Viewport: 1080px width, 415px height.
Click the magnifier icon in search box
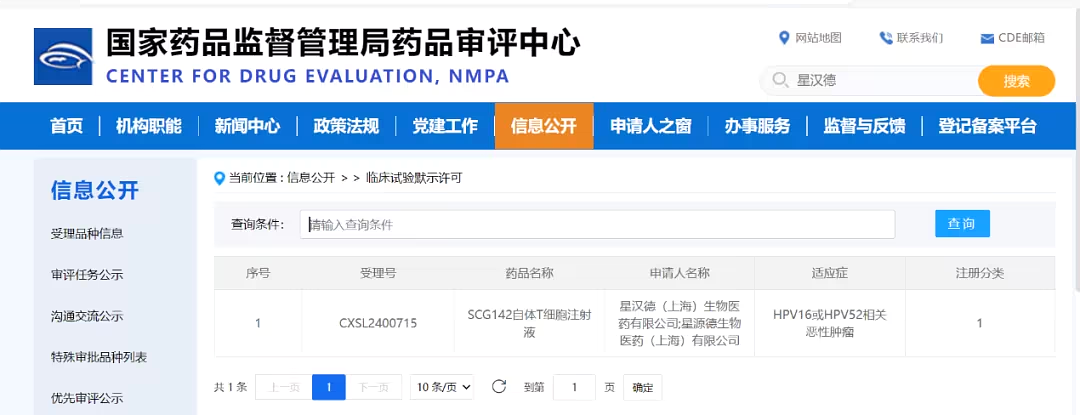click(x=780, y=81)
